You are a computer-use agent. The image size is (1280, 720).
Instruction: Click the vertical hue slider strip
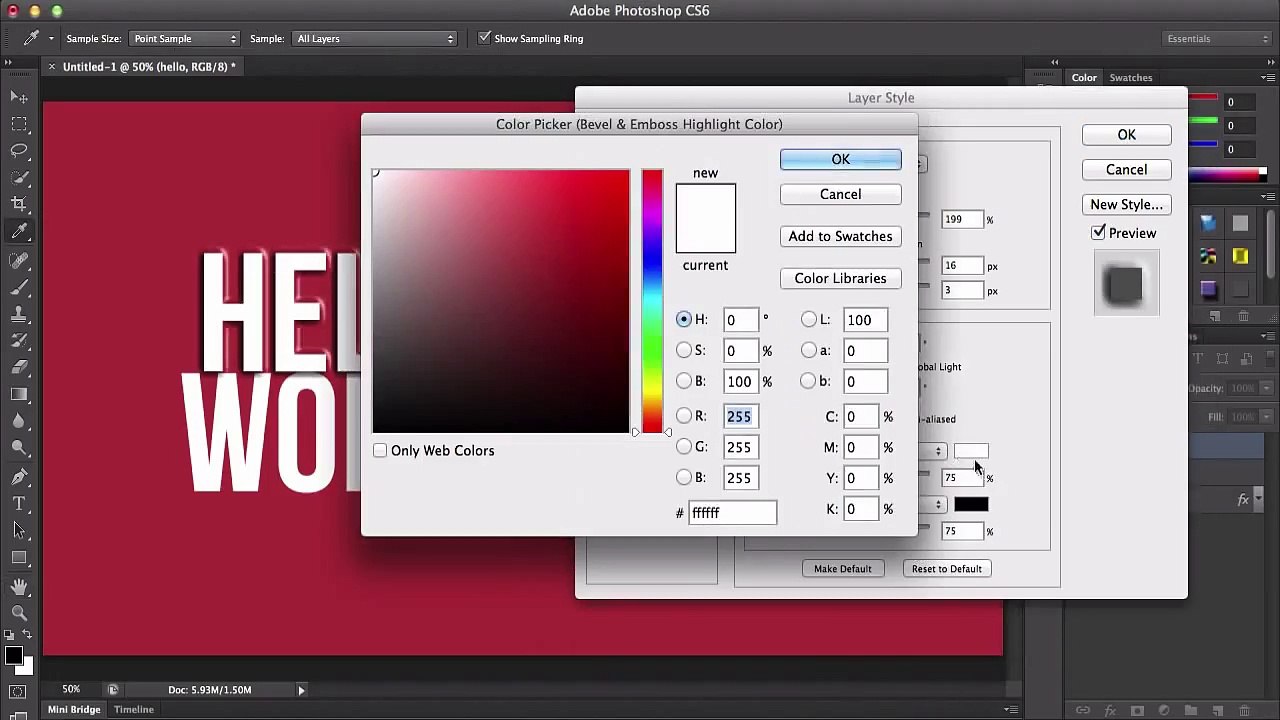(x=652, y=301)
